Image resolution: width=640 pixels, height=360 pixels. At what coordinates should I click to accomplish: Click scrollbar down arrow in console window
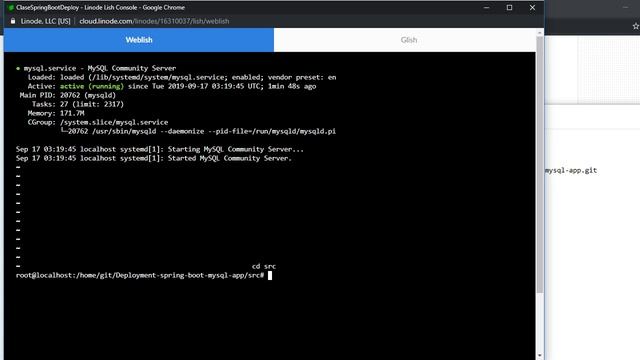point(540,356)
